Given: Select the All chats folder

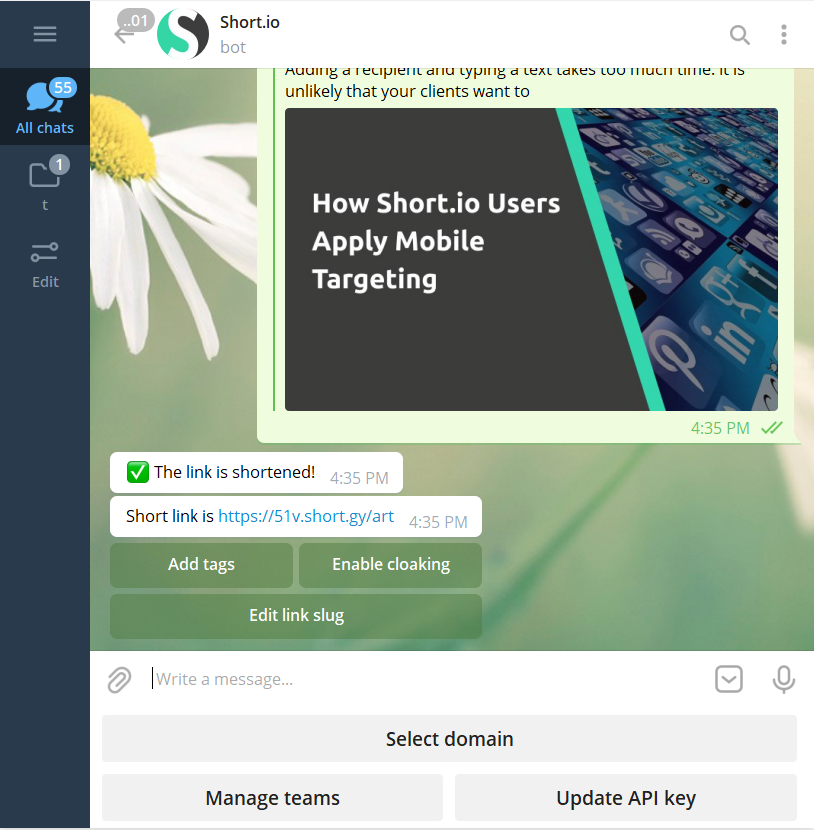Looking at the screenshot, I should [x=45, y=107].
